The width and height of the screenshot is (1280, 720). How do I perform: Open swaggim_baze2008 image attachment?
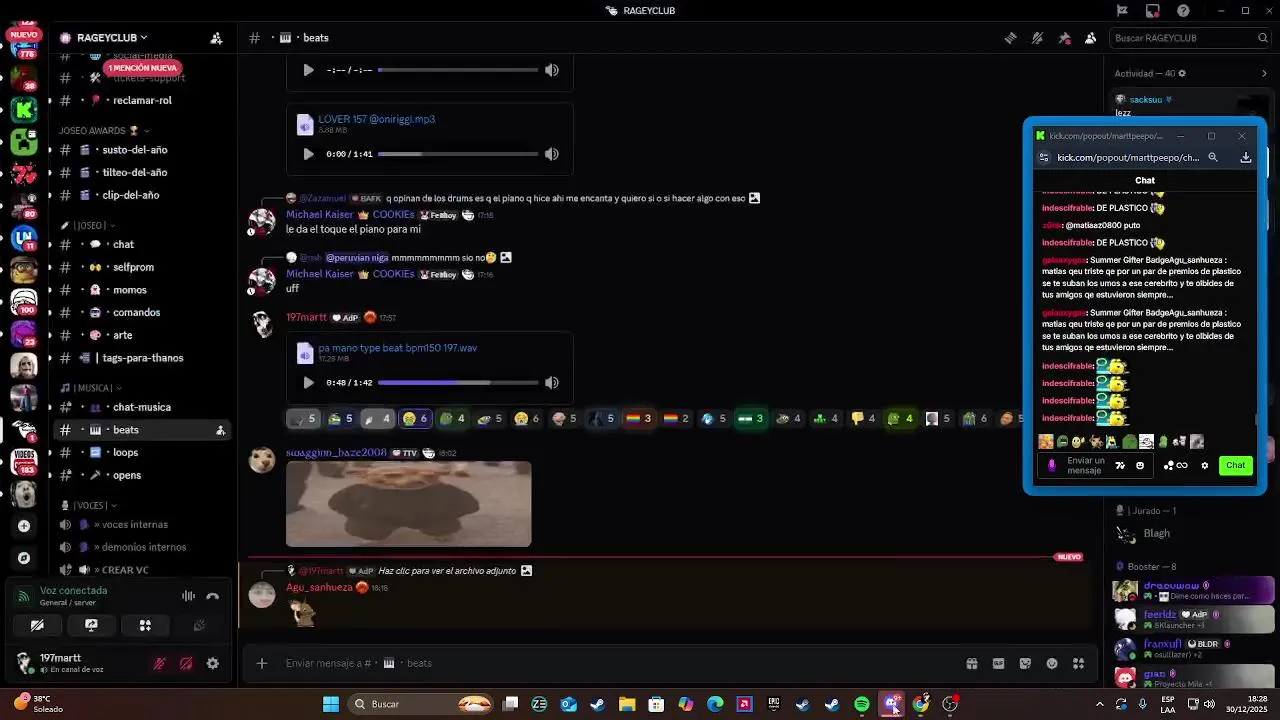(x=408, y=504)
